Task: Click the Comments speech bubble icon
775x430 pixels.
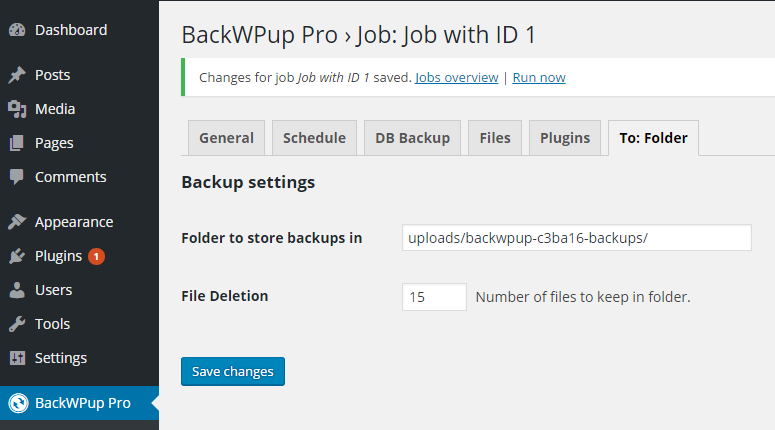Action: 17,177
